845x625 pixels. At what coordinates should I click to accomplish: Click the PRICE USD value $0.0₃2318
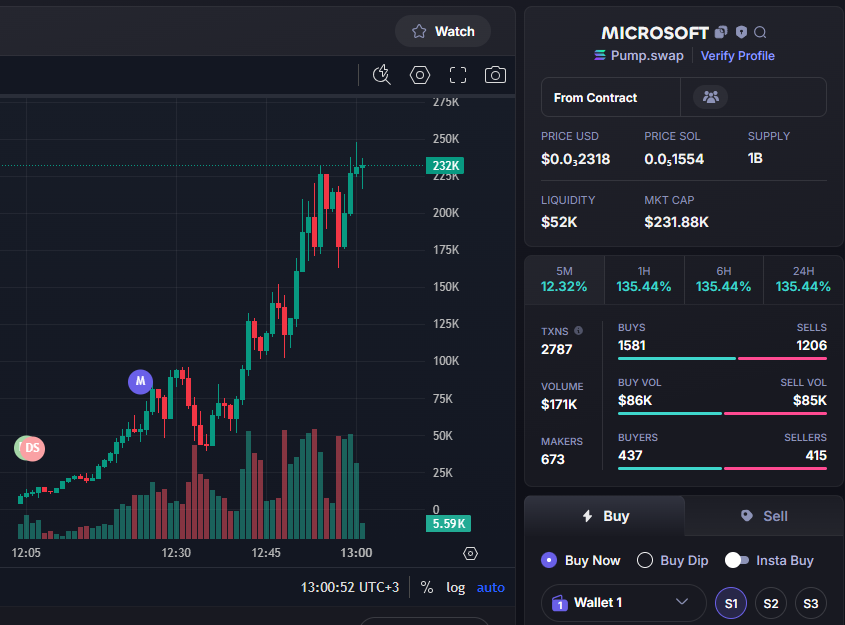click(576, 159)
